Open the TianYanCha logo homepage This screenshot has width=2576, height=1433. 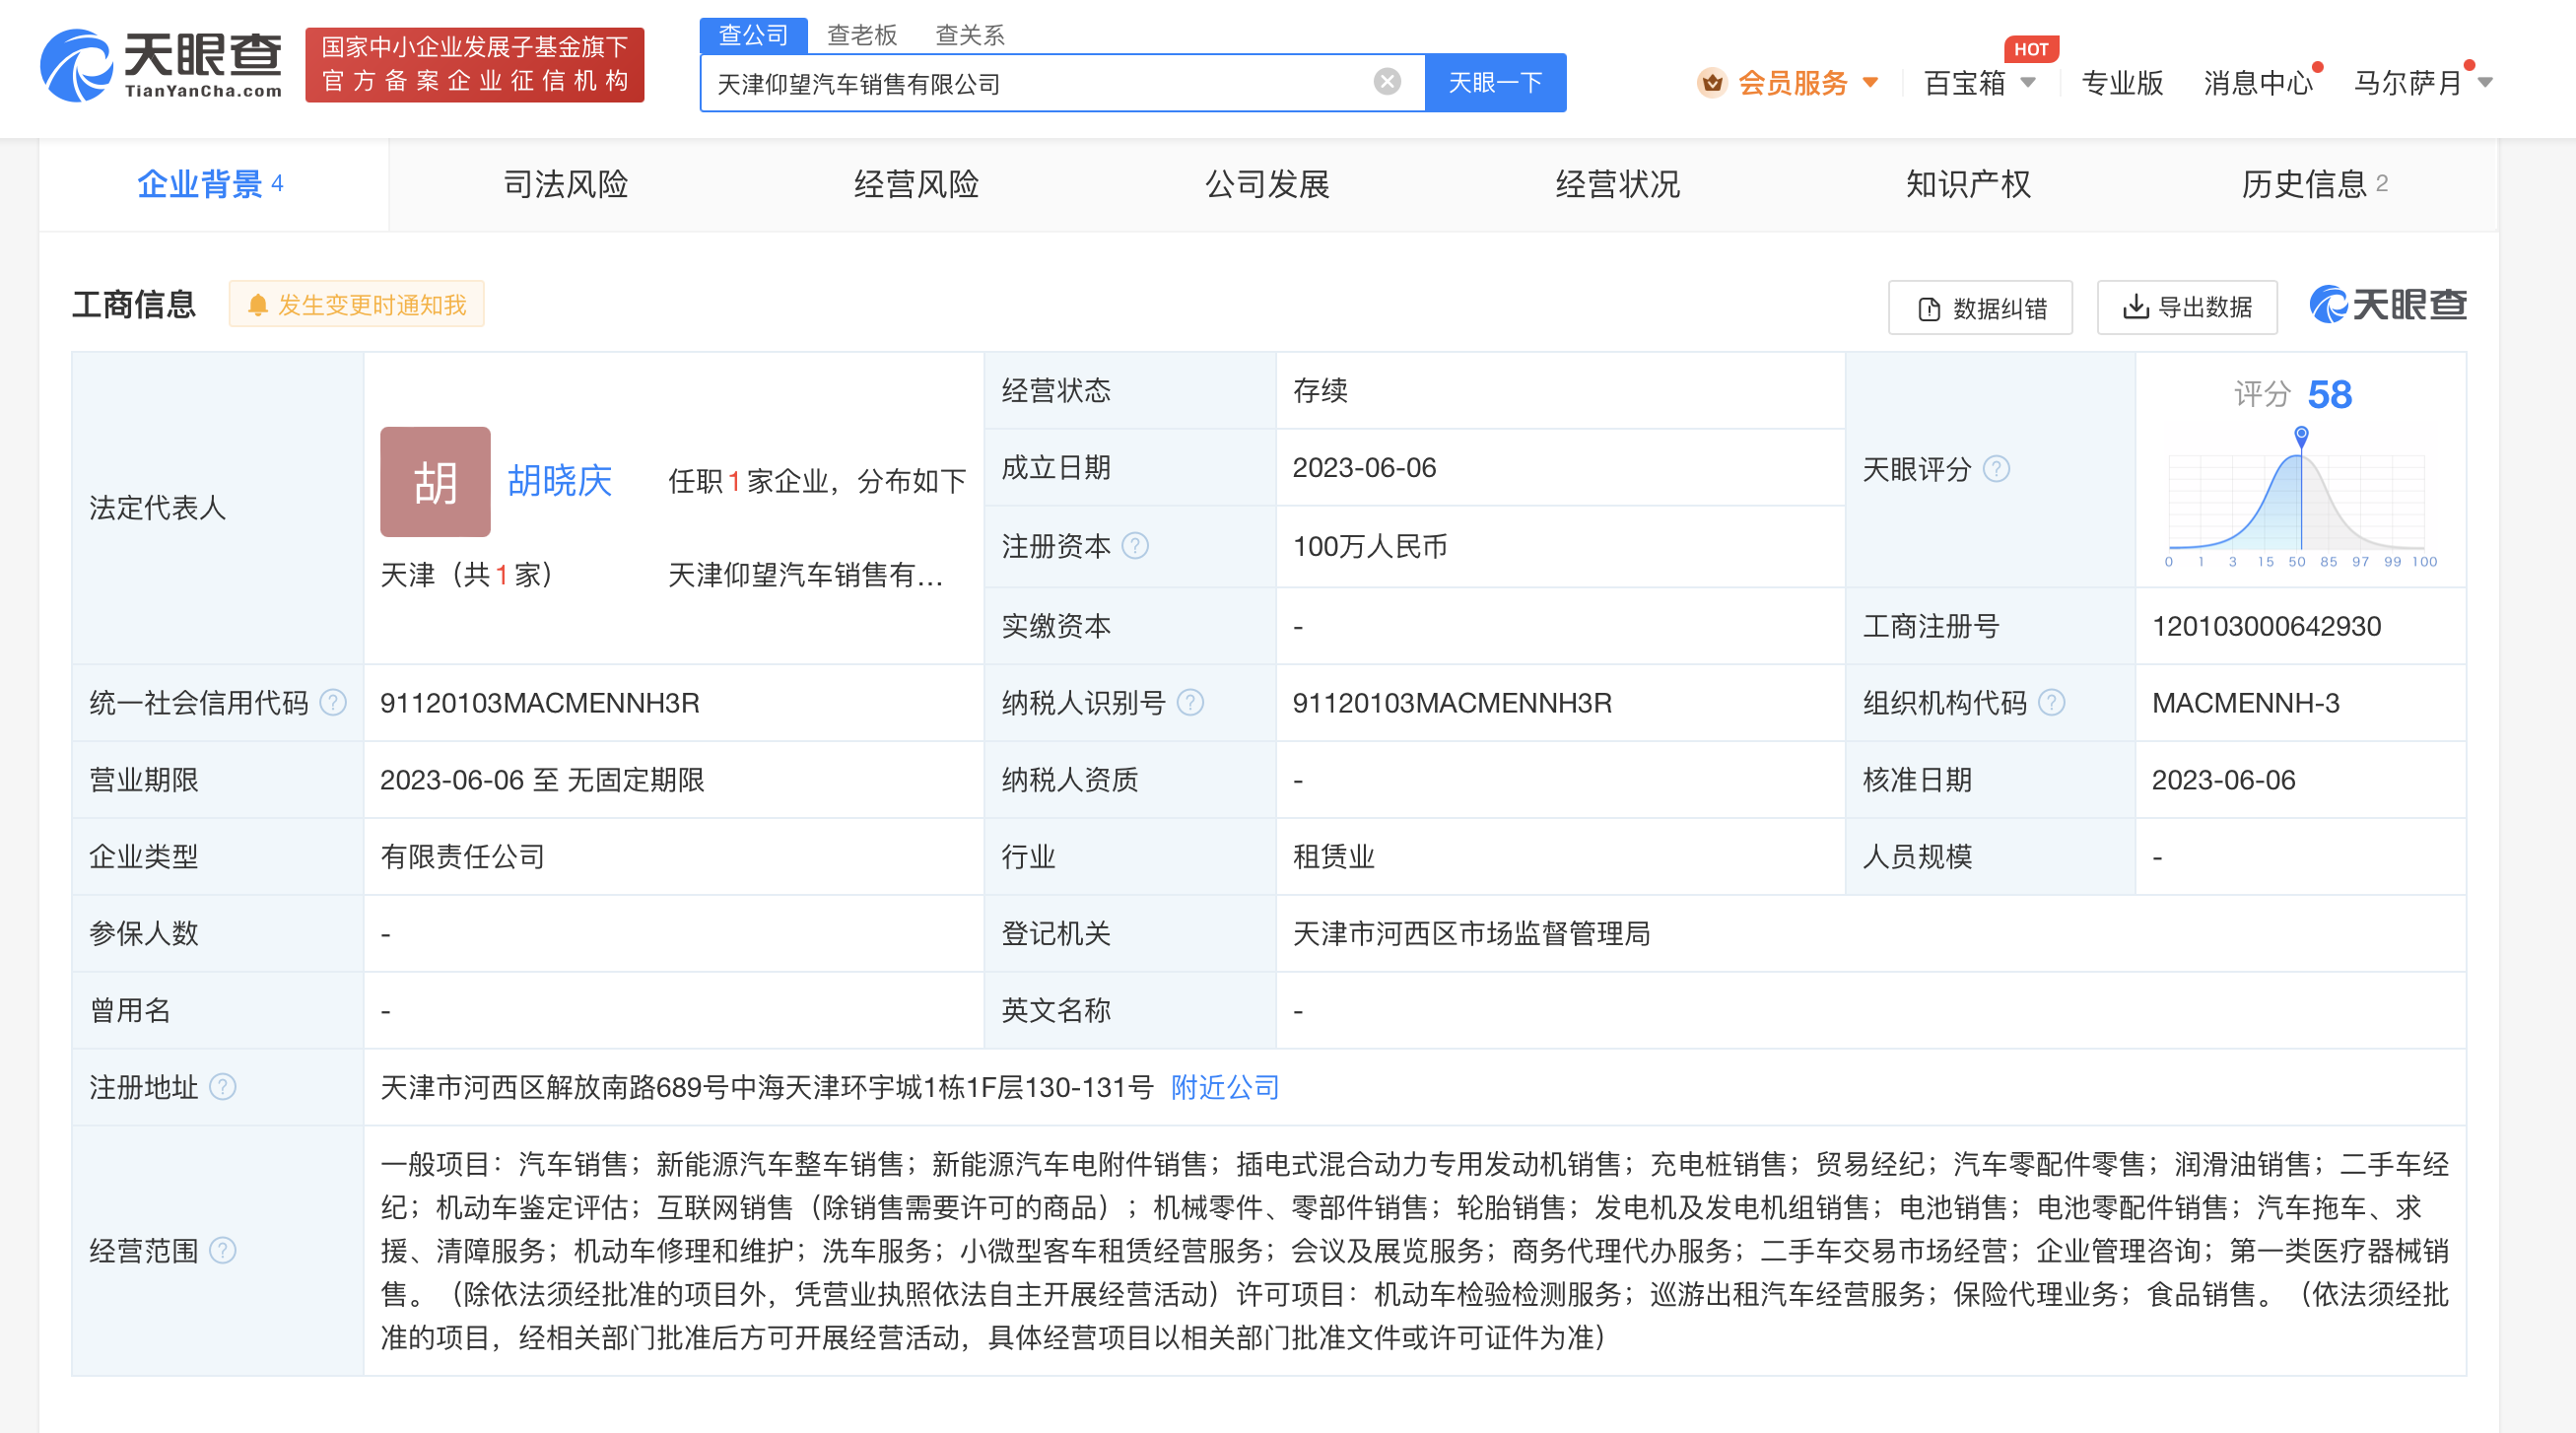(161, 65)
